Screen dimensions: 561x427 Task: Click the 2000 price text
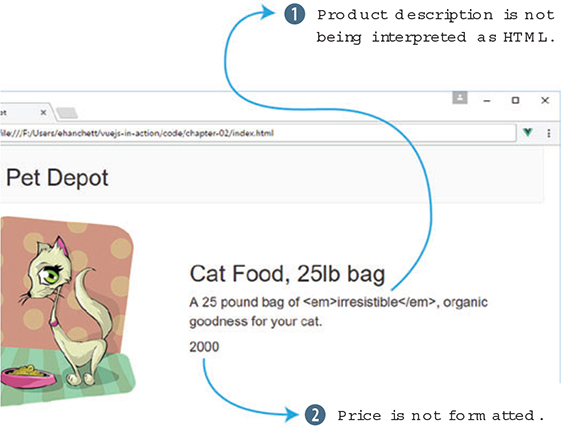click(204, 347)
